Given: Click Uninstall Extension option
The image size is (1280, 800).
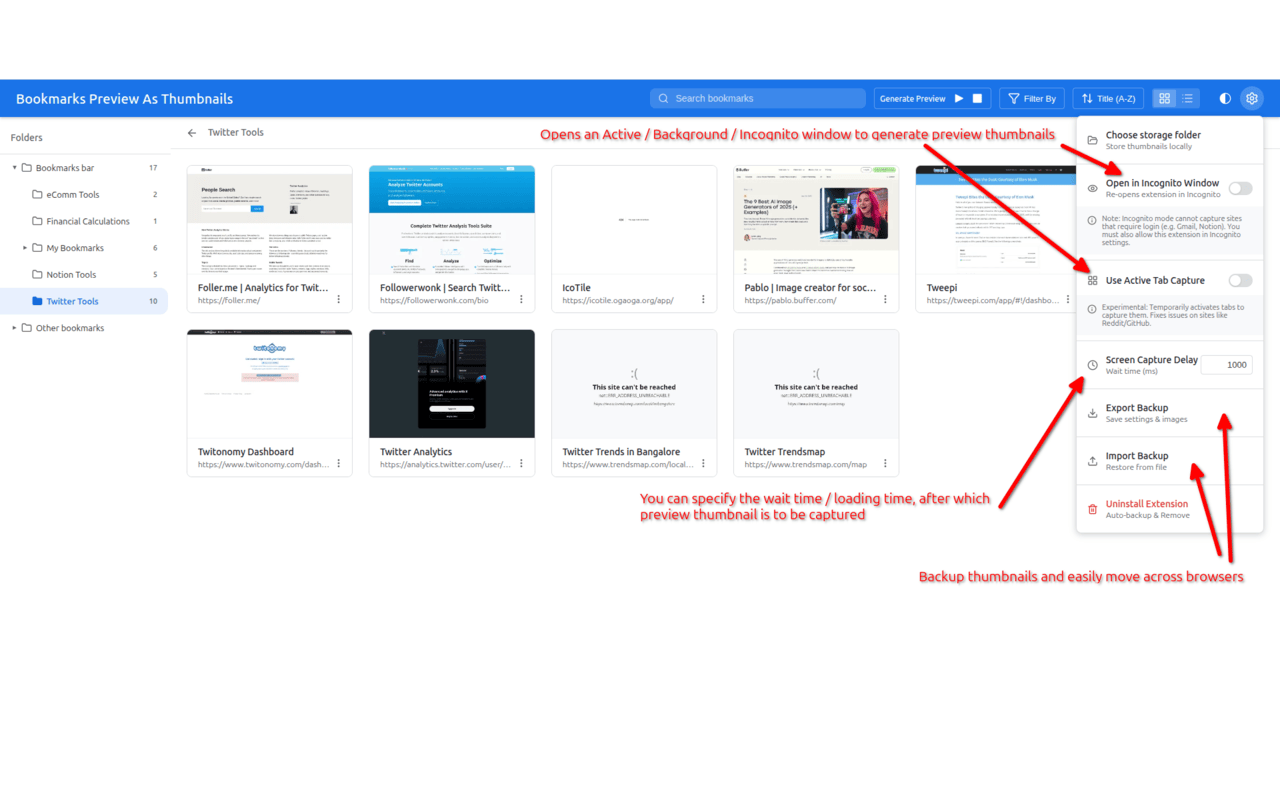Looking at the screenshot, I should [1170, 509].
